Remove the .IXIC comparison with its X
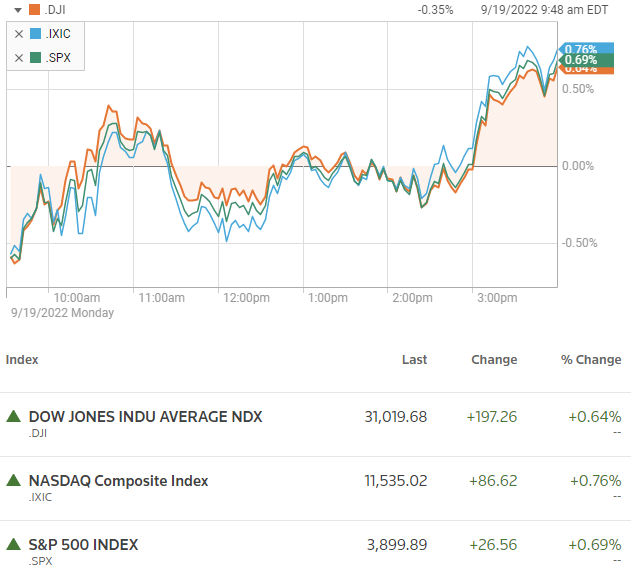The height and width of the screenshot is (574, 631). point(19,34)
